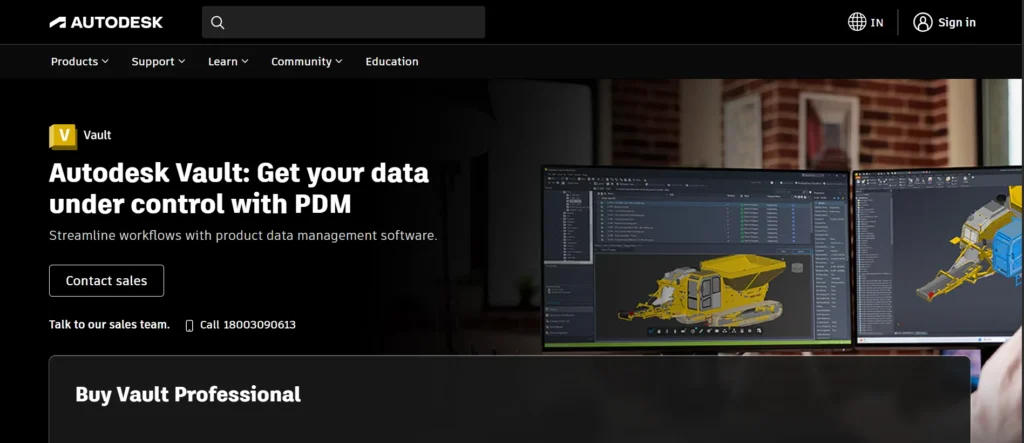
Task: Focus the search input field
Action: 344,22
